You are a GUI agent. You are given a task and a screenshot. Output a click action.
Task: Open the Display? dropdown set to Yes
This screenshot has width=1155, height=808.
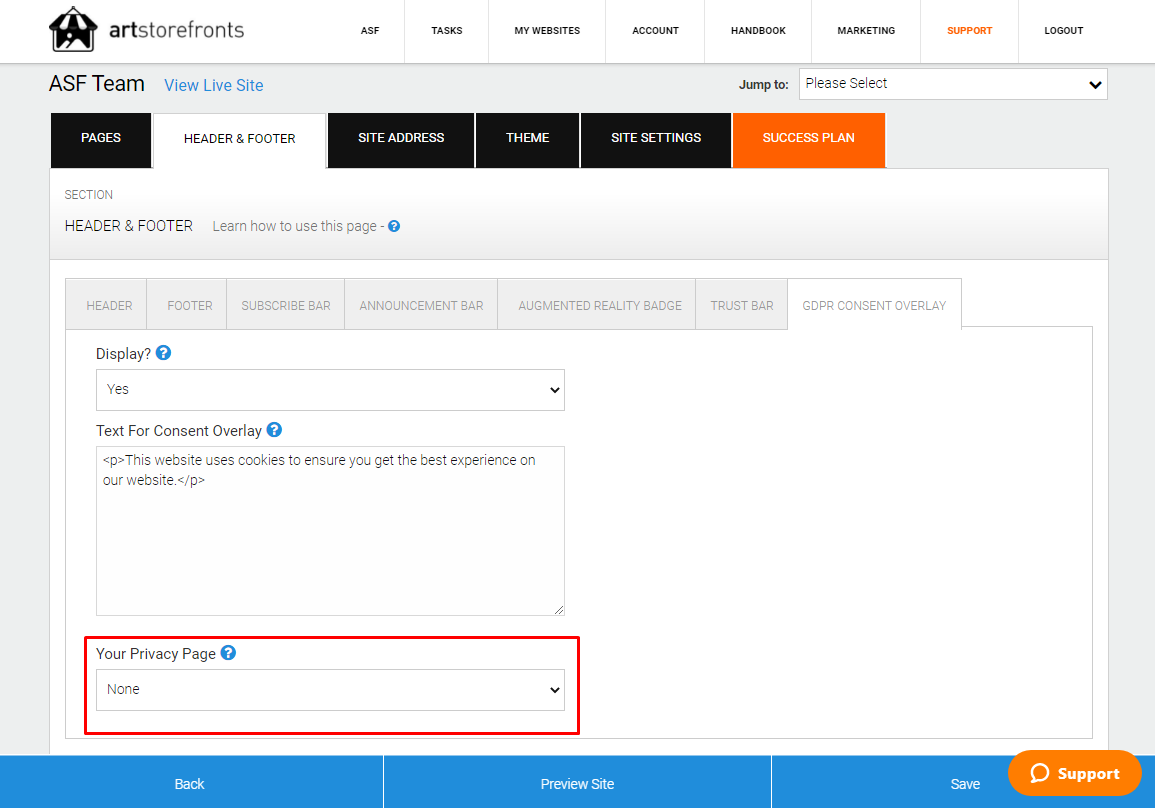tap(330, 390)
